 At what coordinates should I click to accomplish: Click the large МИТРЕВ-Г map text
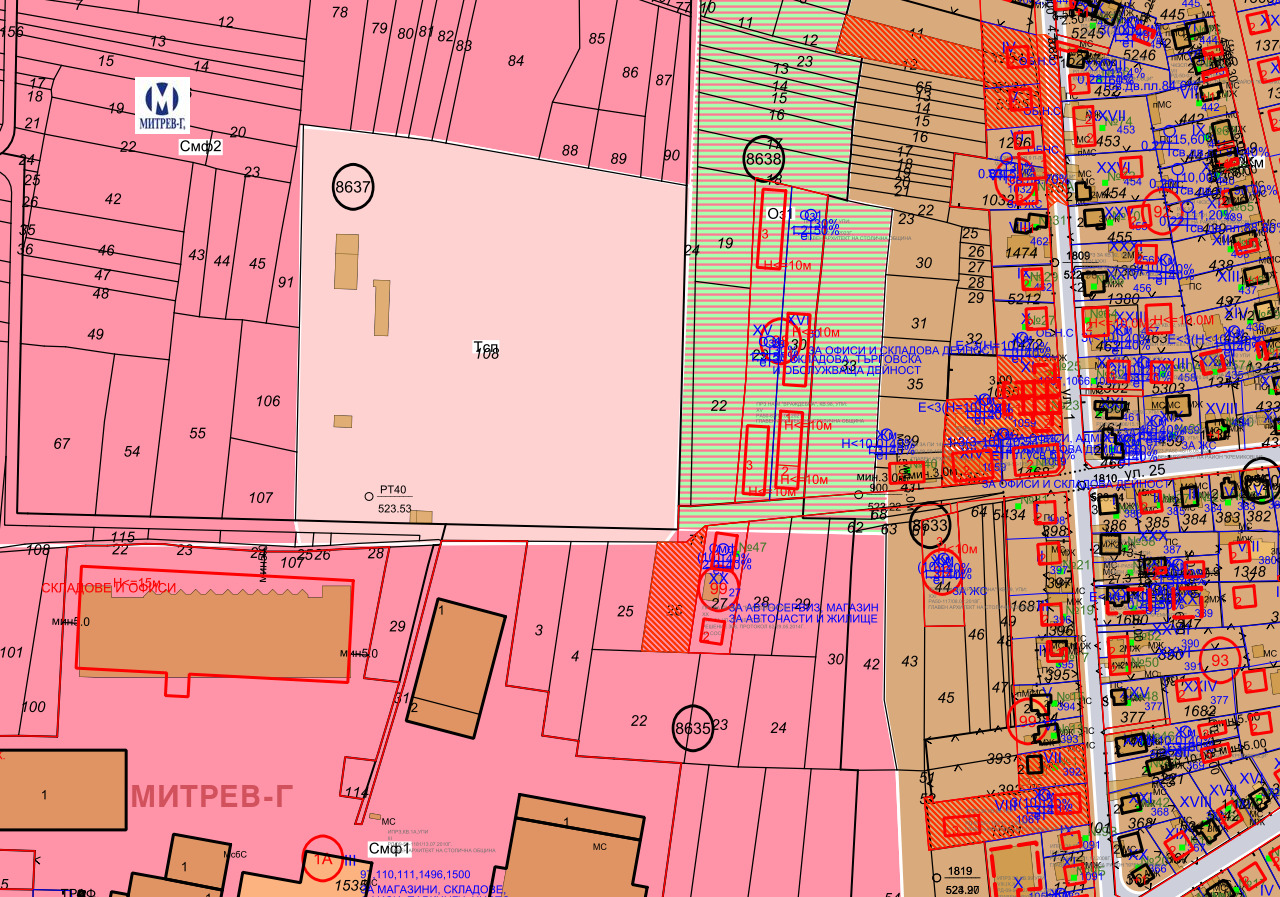[212, 797]
